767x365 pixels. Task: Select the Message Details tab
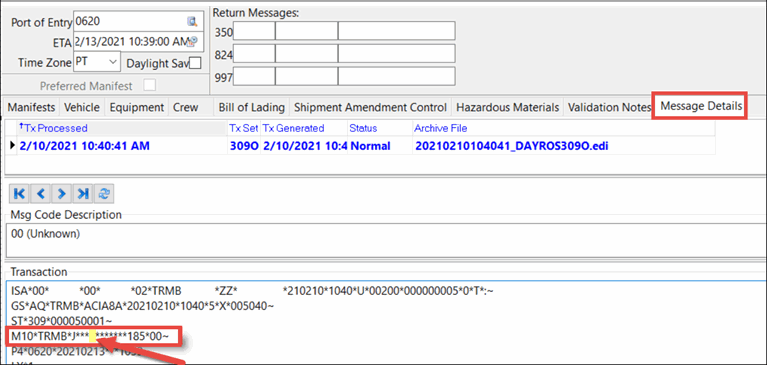(700, 105)
